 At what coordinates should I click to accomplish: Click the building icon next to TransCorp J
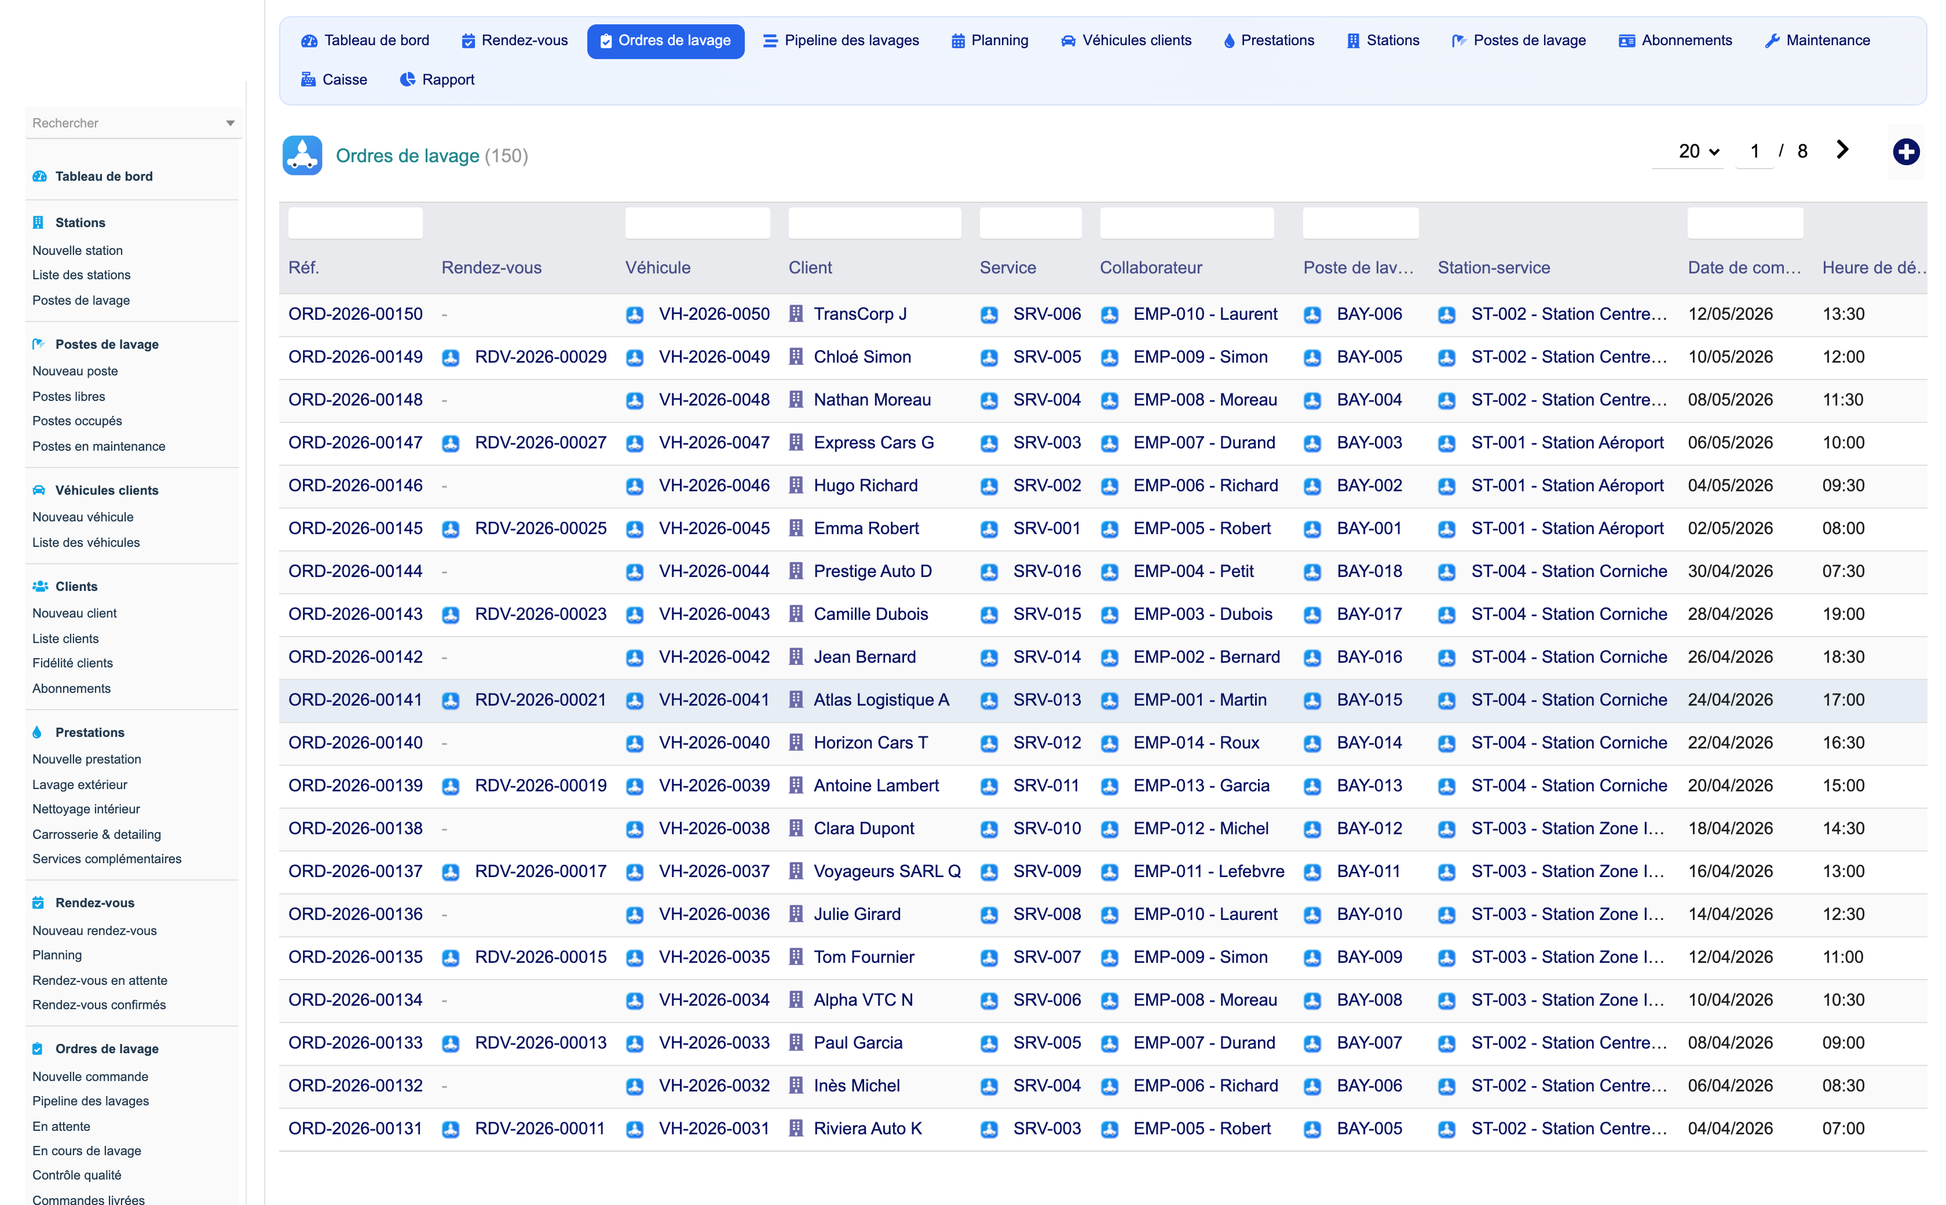point(796,314)
